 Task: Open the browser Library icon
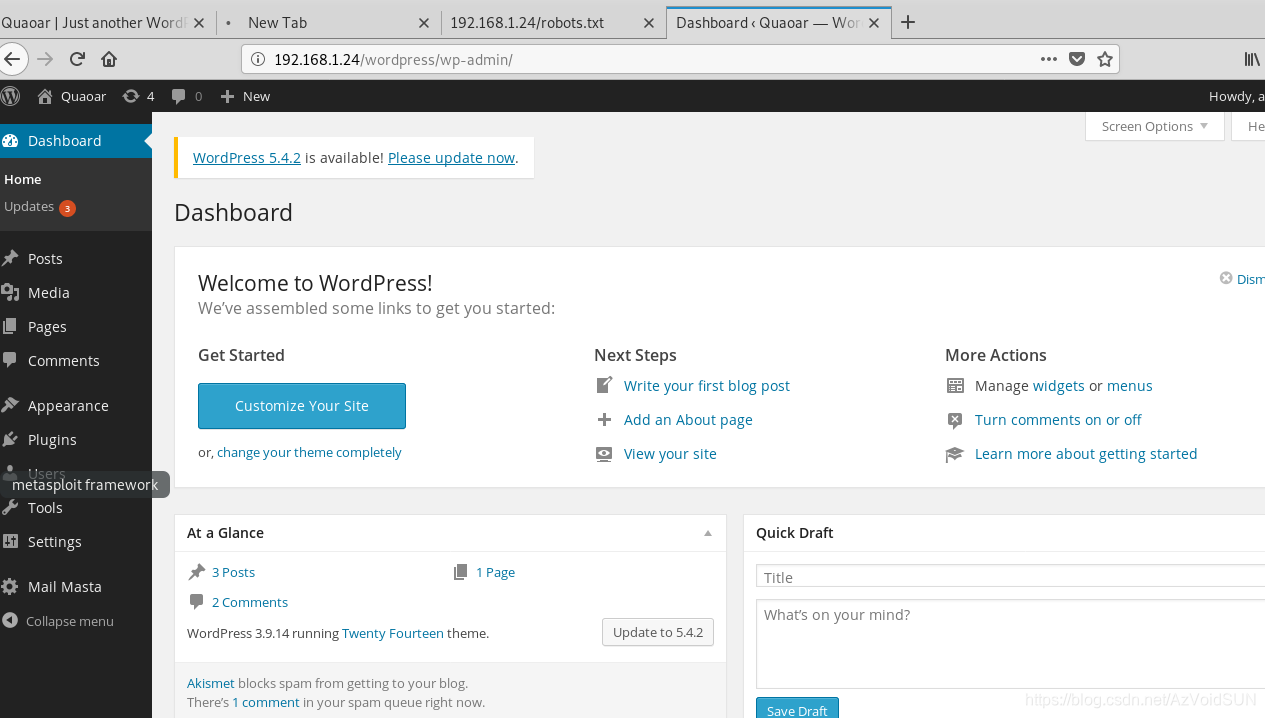coord(1252,59)
